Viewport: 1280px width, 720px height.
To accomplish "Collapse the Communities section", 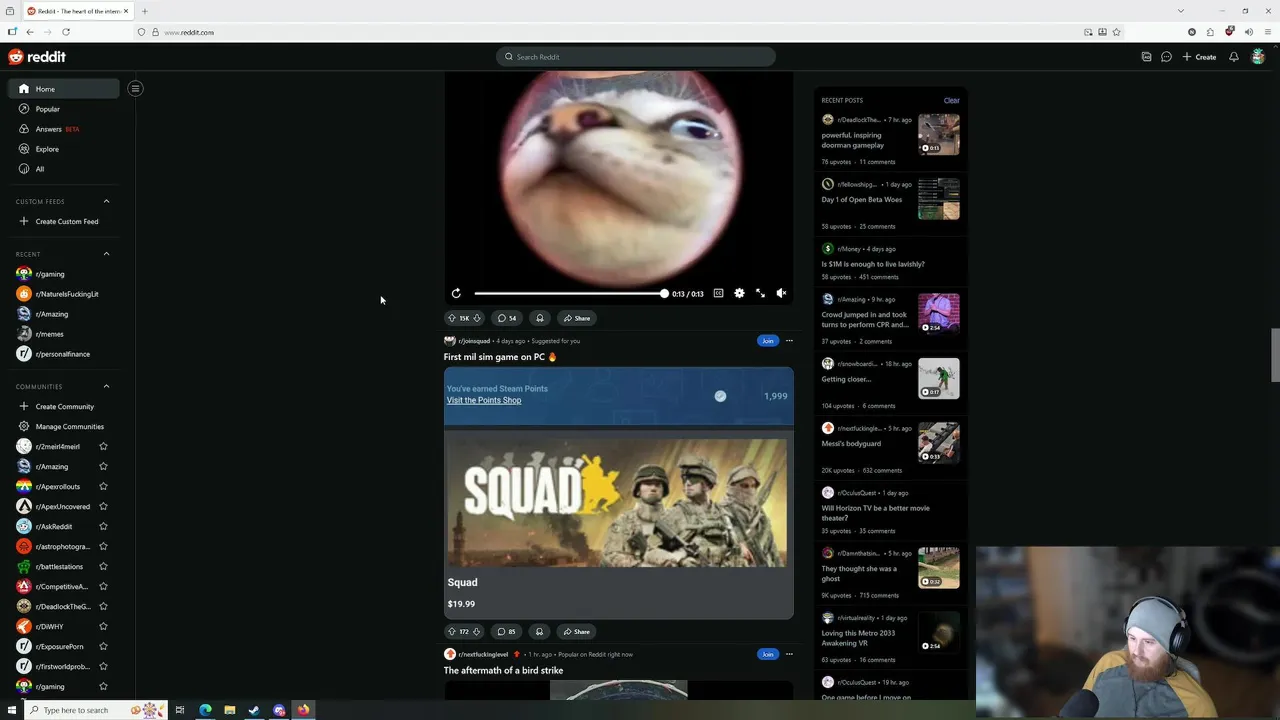I will click(x=106, y=386).
